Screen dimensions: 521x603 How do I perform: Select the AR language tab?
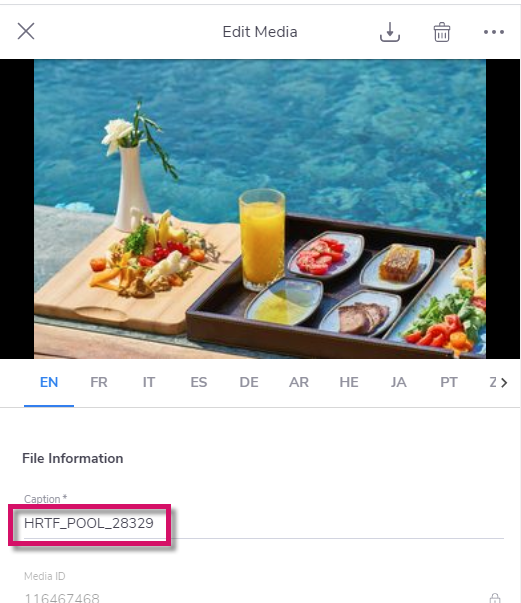point(299,382)
